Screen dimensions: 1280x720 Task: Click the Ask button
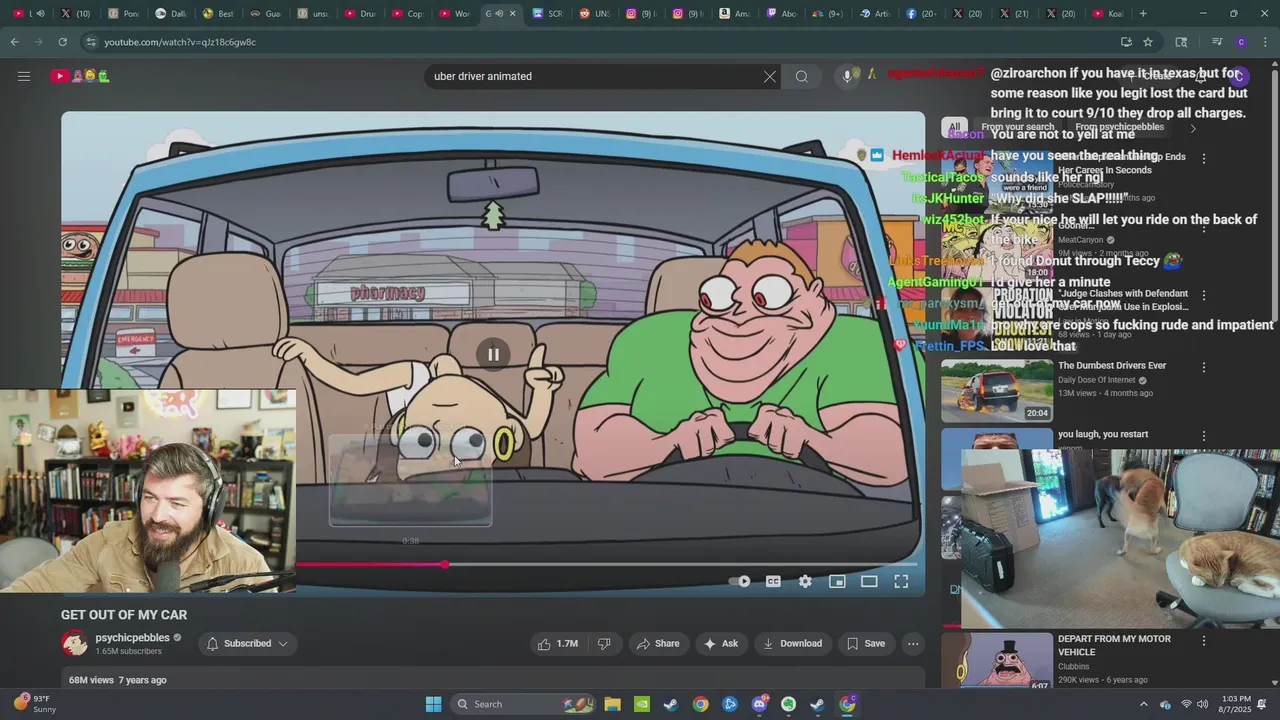click(721, 644)
